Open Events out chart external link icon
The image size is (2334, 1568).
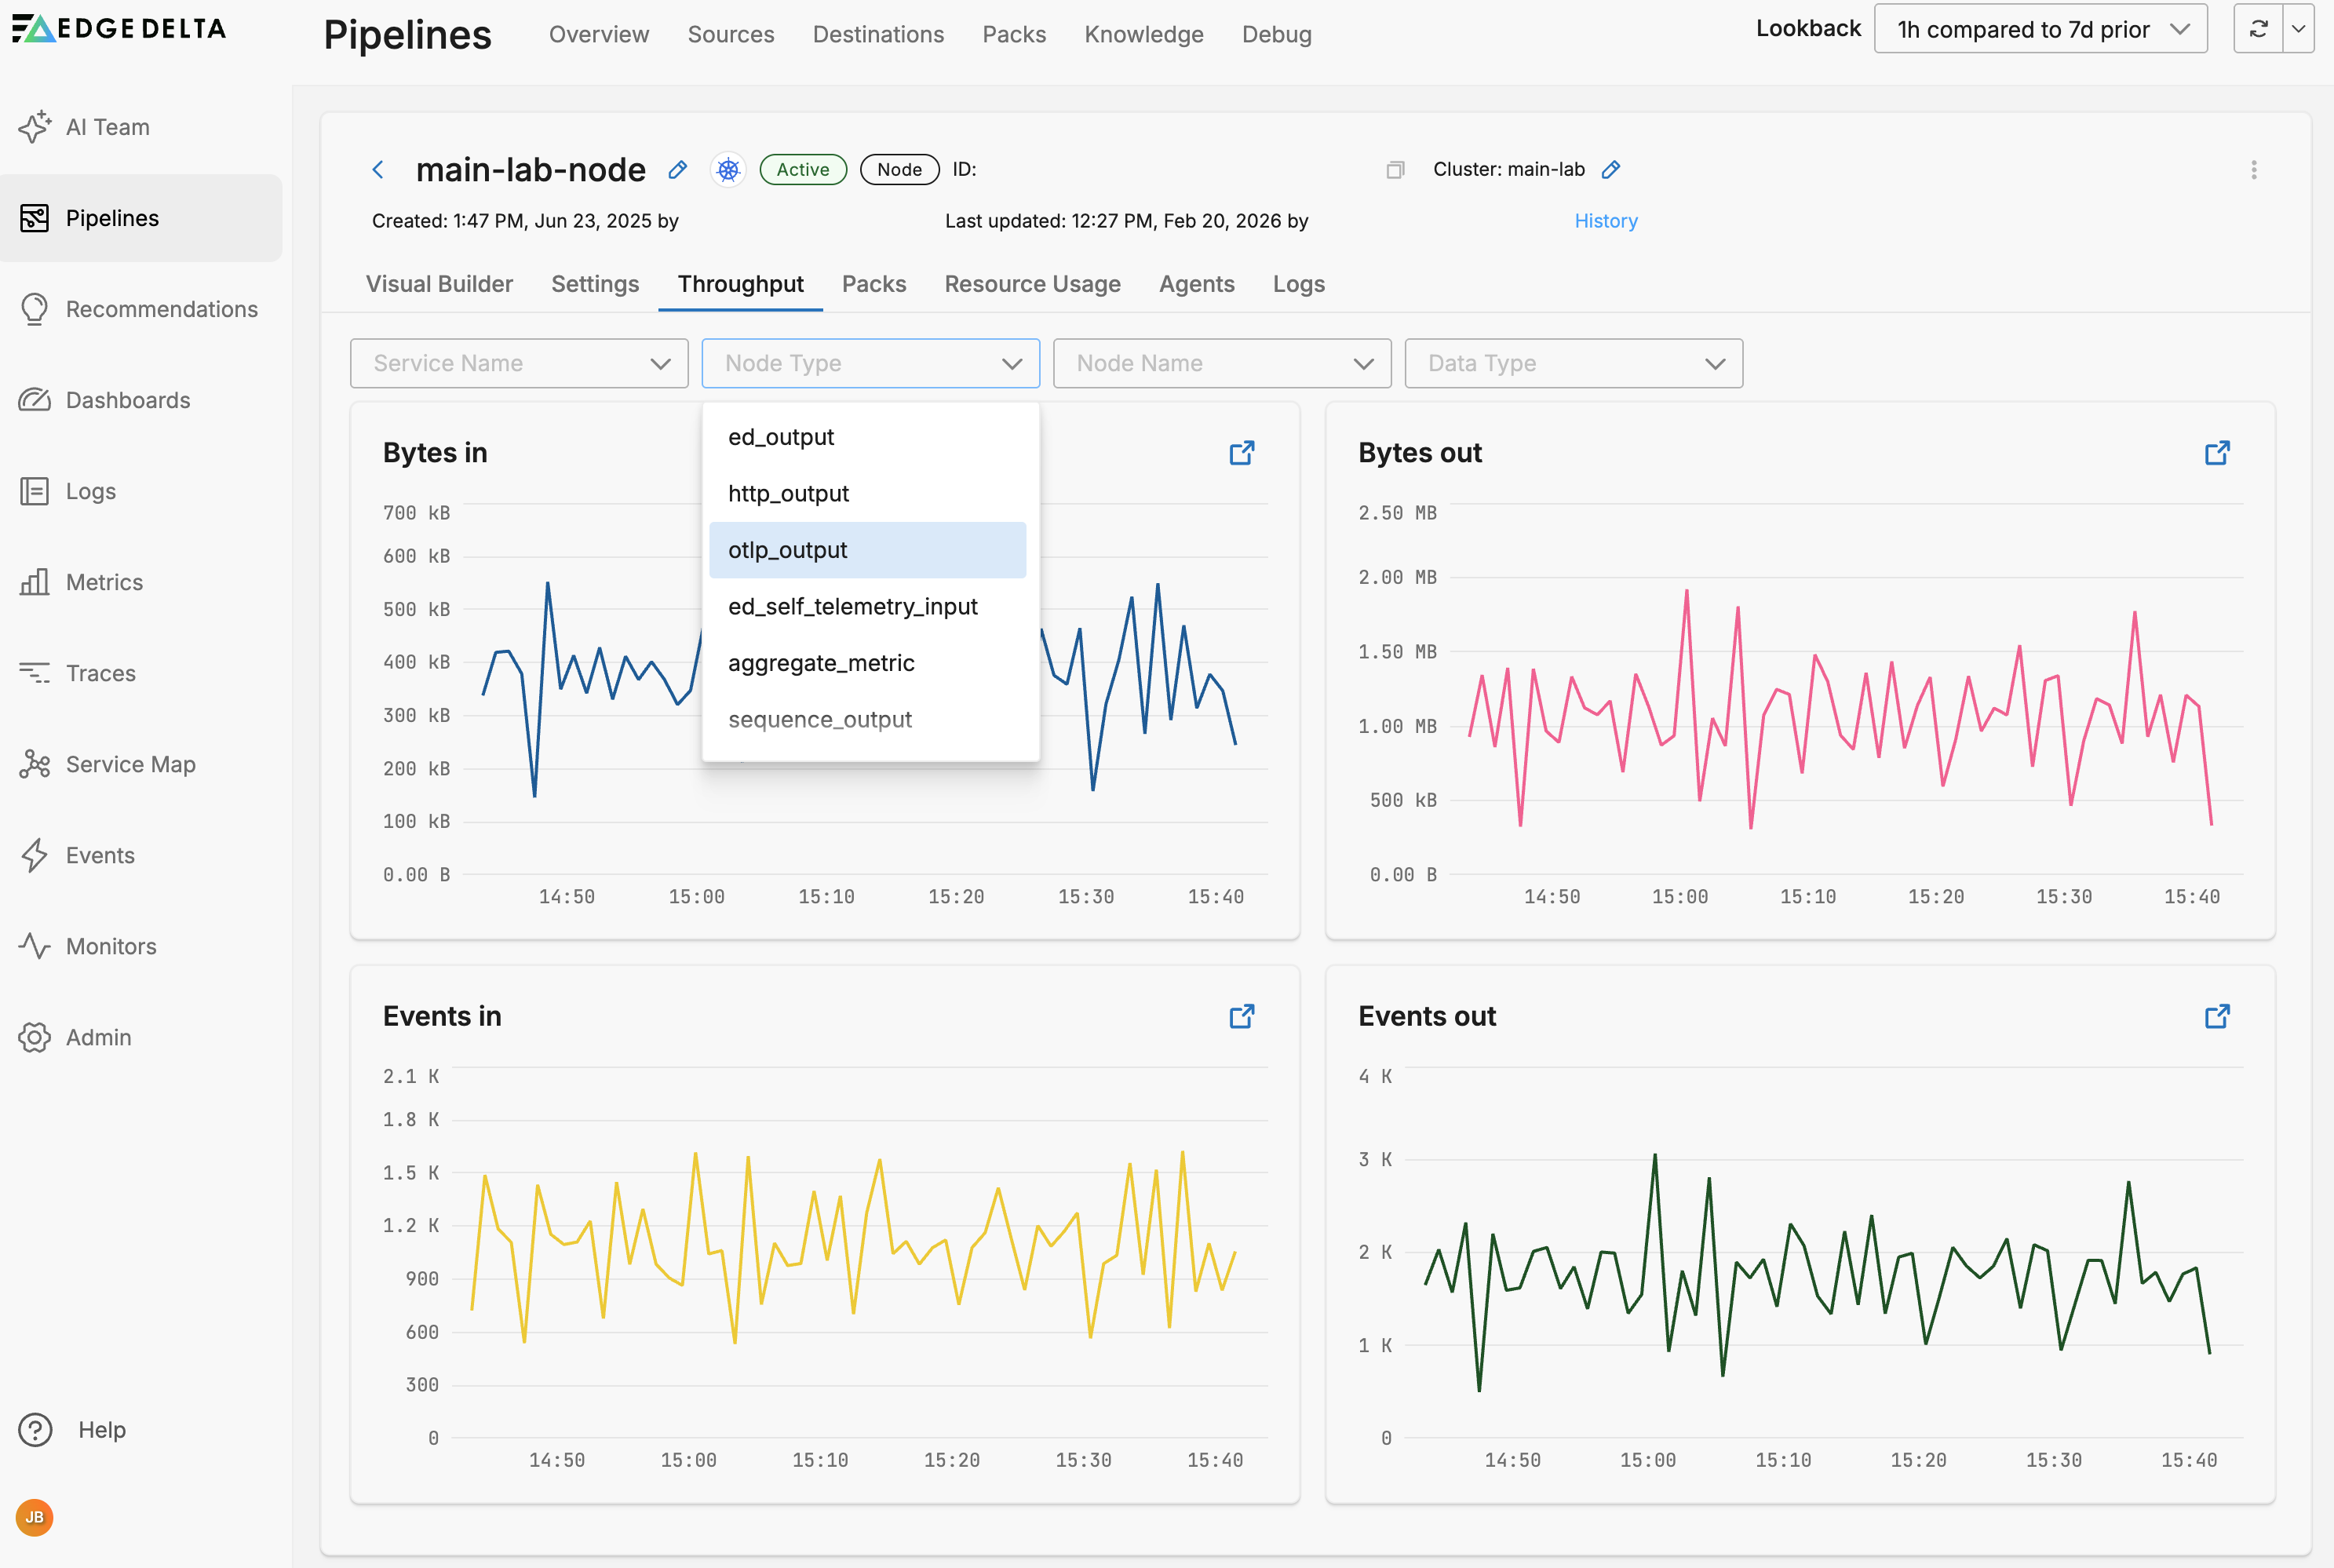coord(2216,1016)
